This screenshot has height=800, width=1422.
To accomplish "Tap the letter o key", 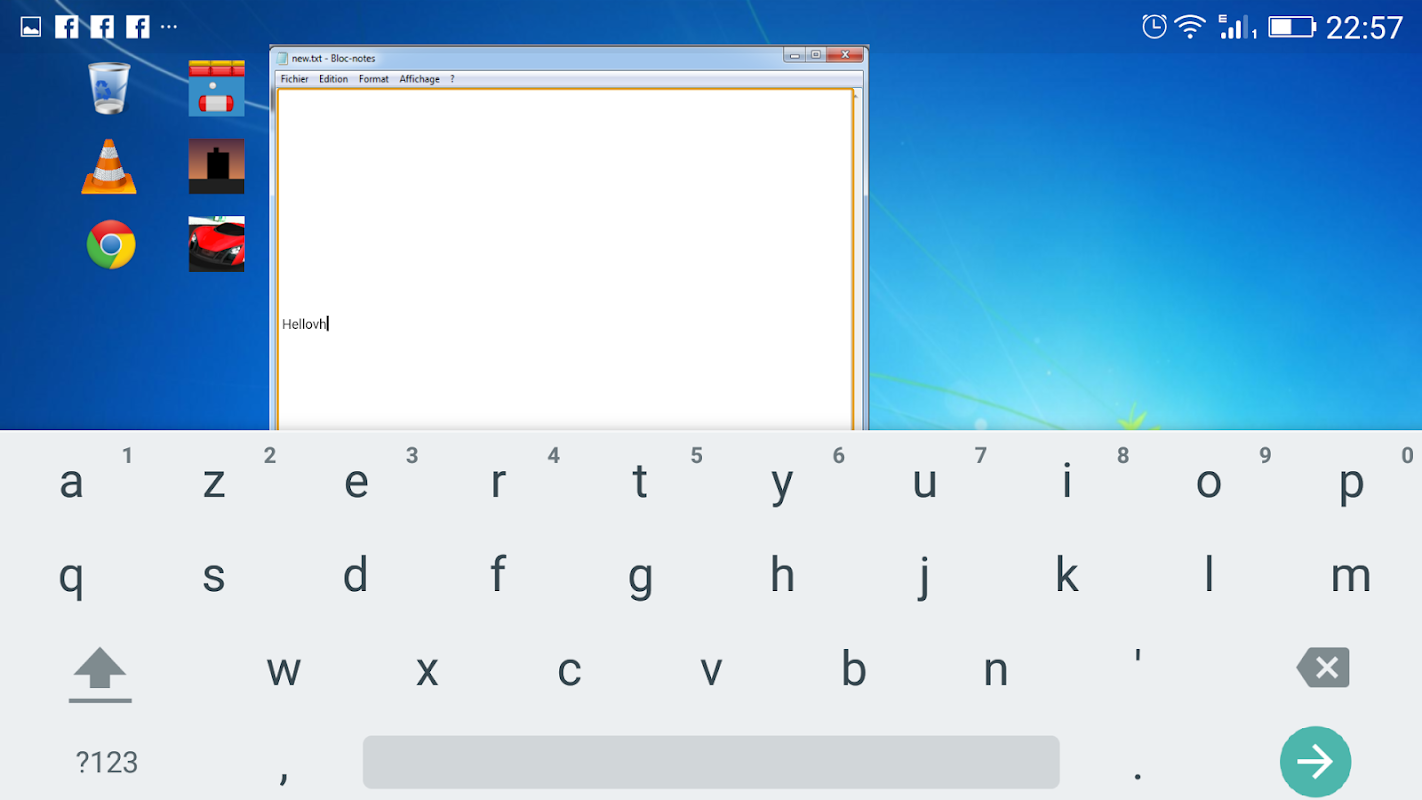I will tap(1209, 482).
